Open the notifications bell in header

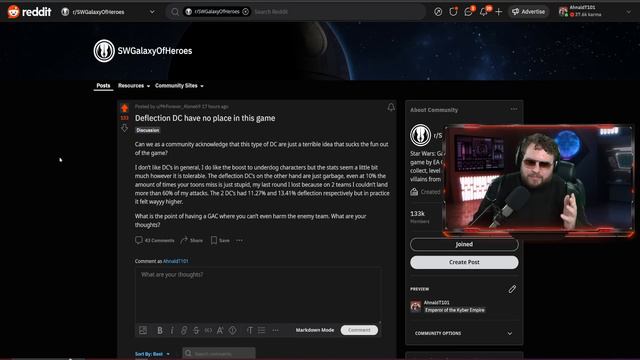point(484,12)
